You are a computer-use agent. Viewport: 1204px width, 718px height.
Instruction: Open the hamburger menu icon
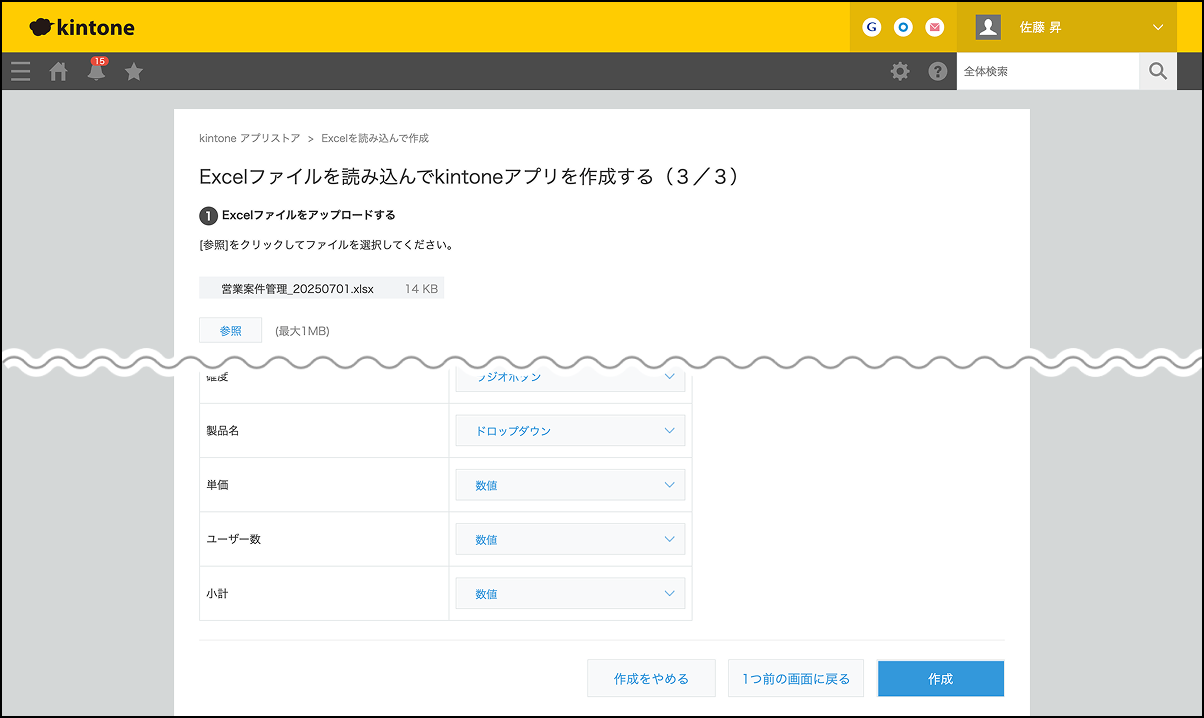pyautogui.click(x=20, y=71)
